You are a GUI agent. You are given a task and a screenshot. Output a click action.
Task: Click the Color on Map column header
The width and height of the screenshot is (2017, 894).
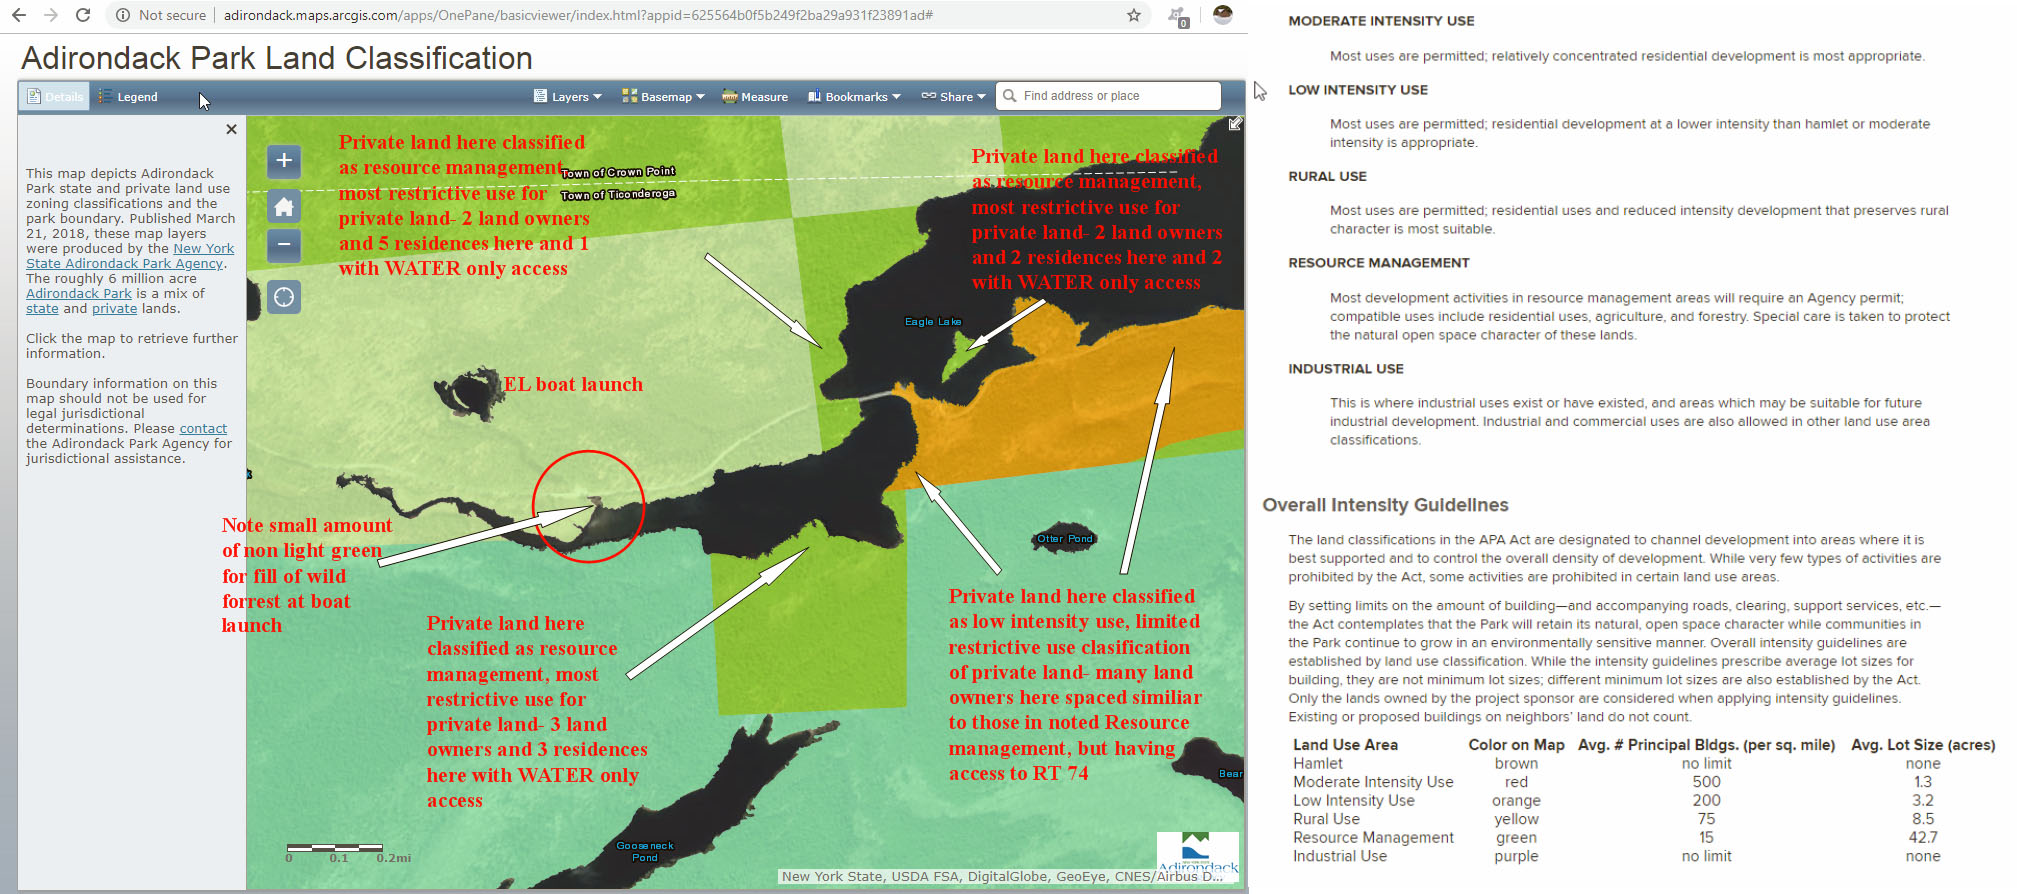(1516, 745)
